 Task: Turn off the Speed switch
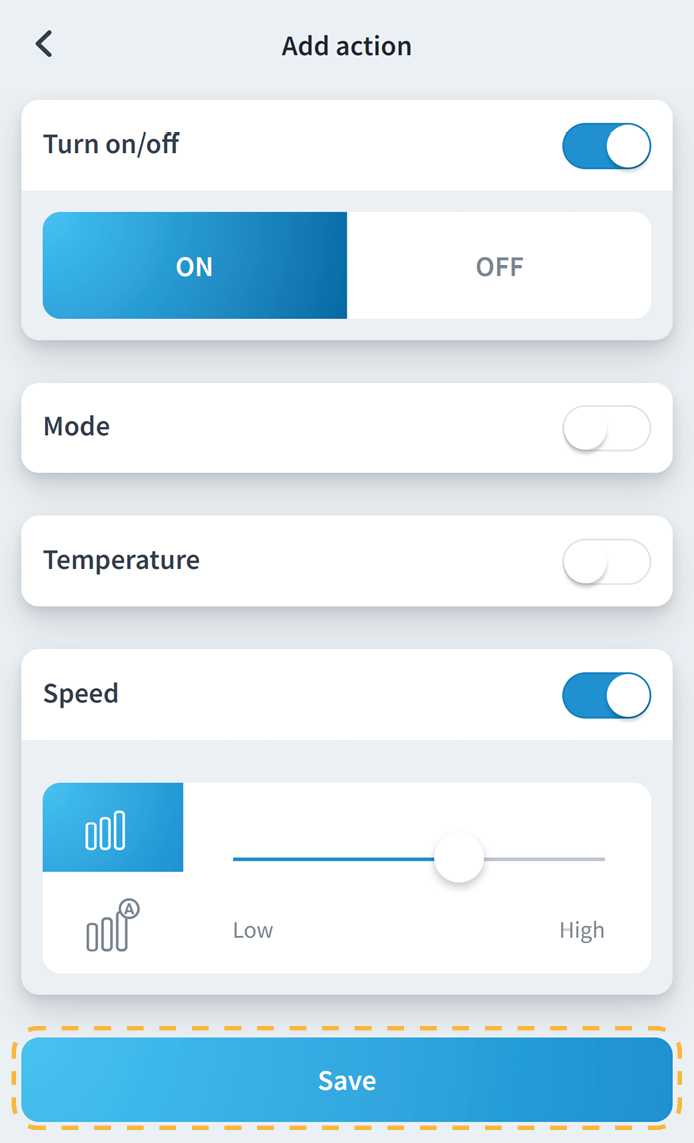point(606,696)
